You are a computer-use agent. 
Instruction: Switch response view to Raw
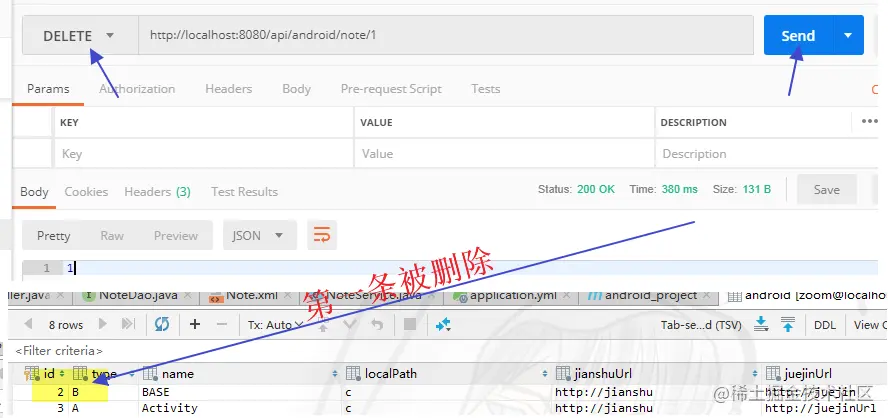click(112, 236)
